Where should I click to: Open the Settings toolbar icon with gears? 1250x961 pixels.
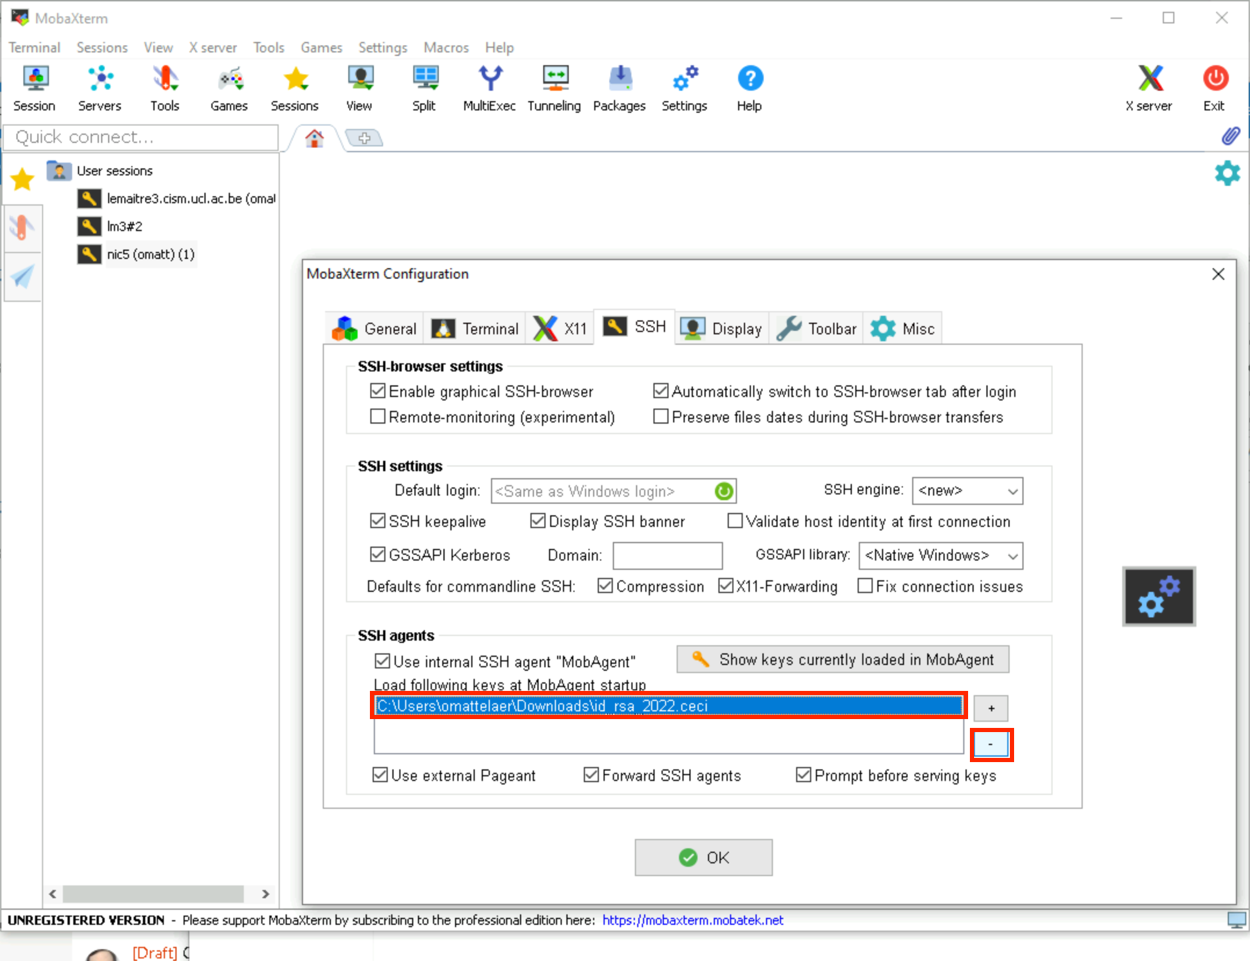[685, 88]
